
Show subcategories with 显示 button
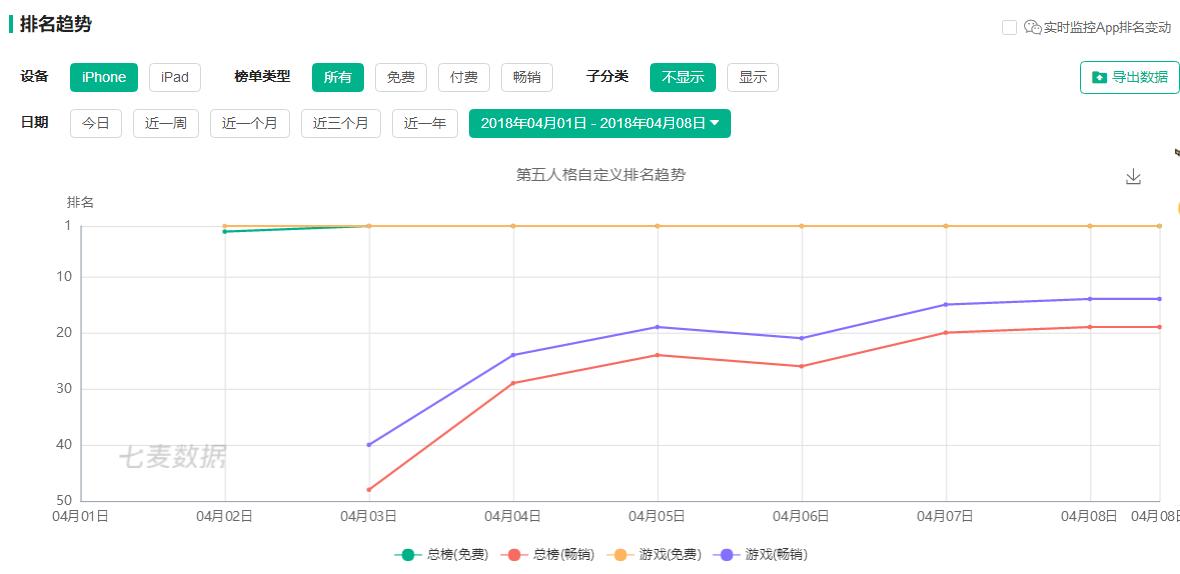(753, 77)
